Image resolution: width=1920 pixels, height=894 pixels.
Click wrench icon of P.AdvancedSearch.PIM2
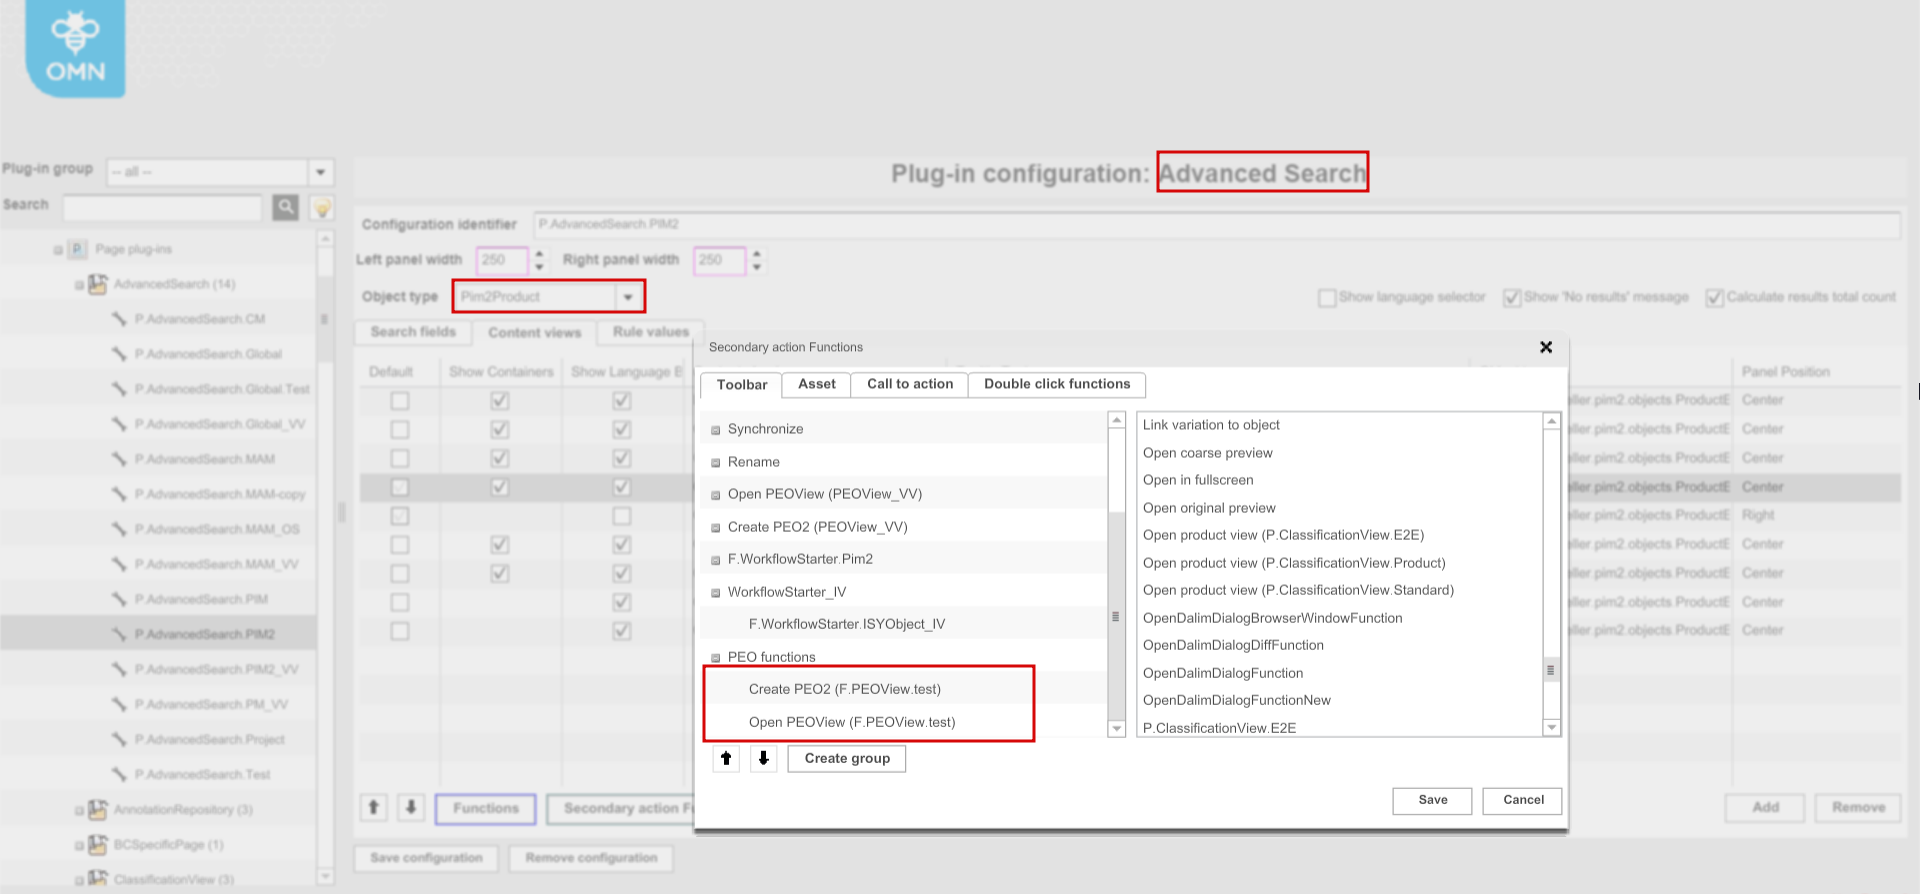(119, 634)
